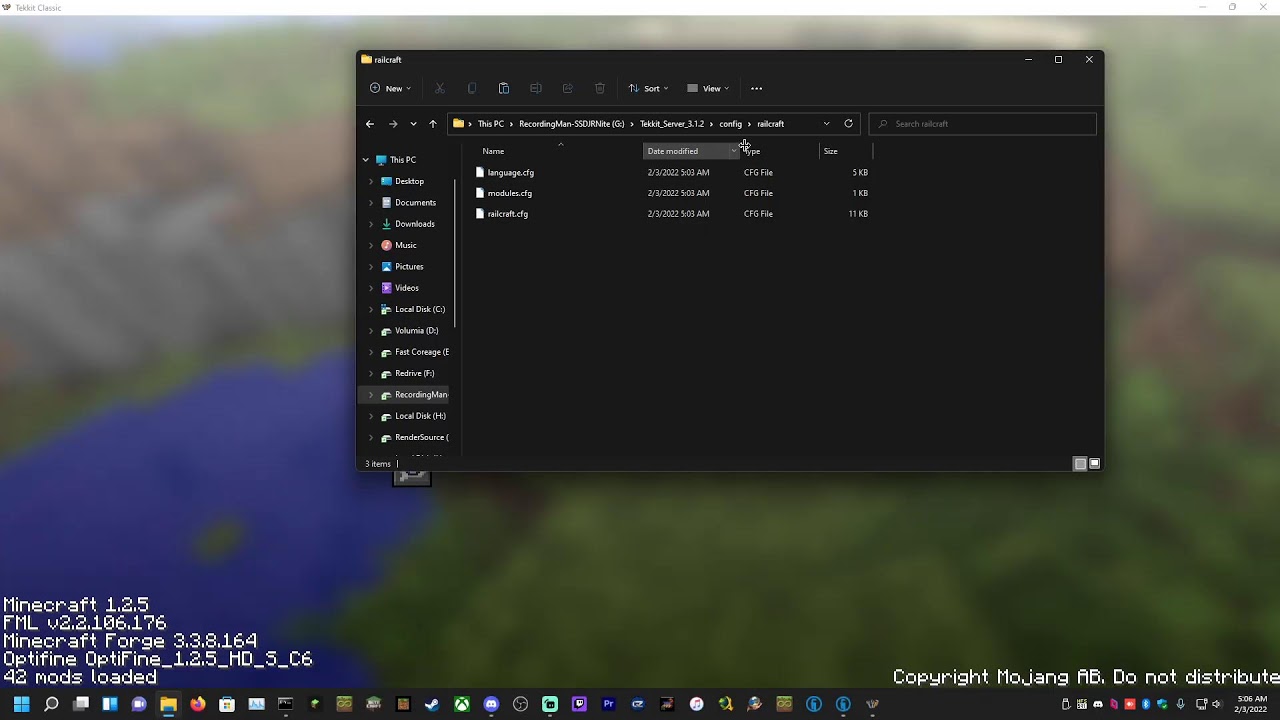1280x720 pixels.
Task: Open the Windows Start menu
Action: 21,704
